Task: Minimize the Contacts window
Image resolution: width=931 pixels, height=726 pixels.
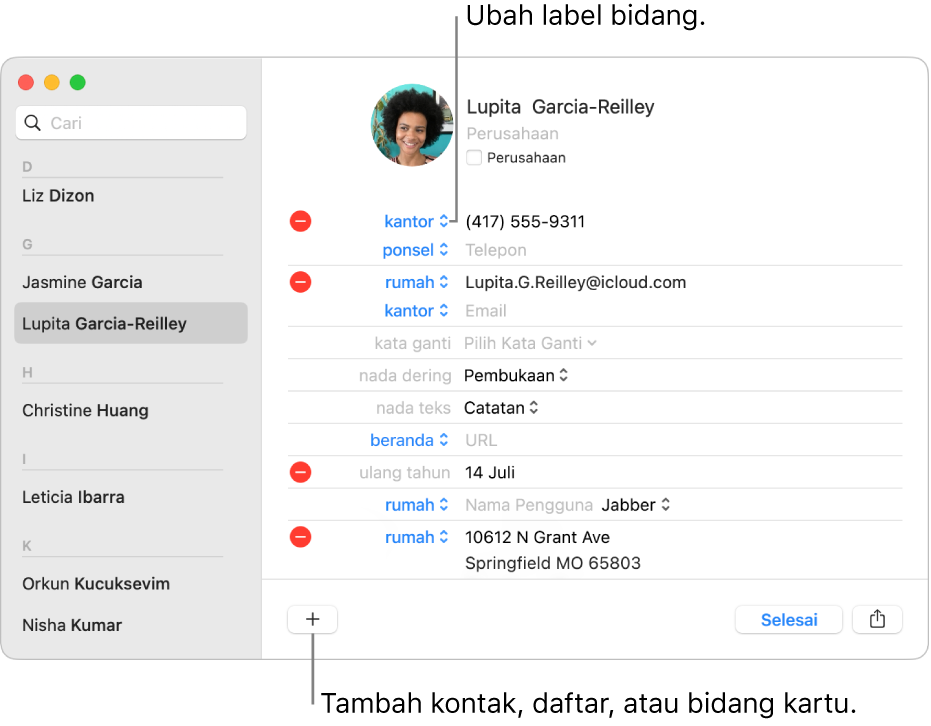Action: (x=52, y=82)
